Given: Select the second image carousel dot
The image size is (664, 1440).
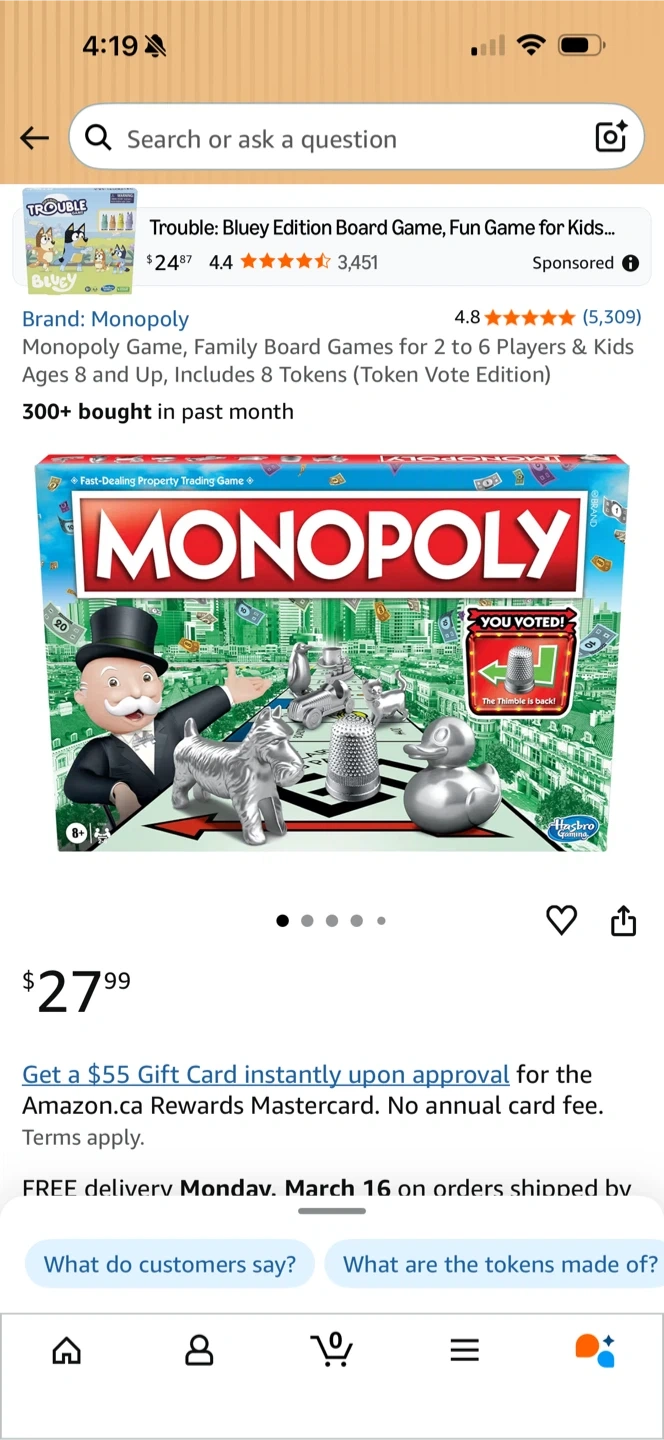Looking at the screenshot, I should click(x=307, y=921).
